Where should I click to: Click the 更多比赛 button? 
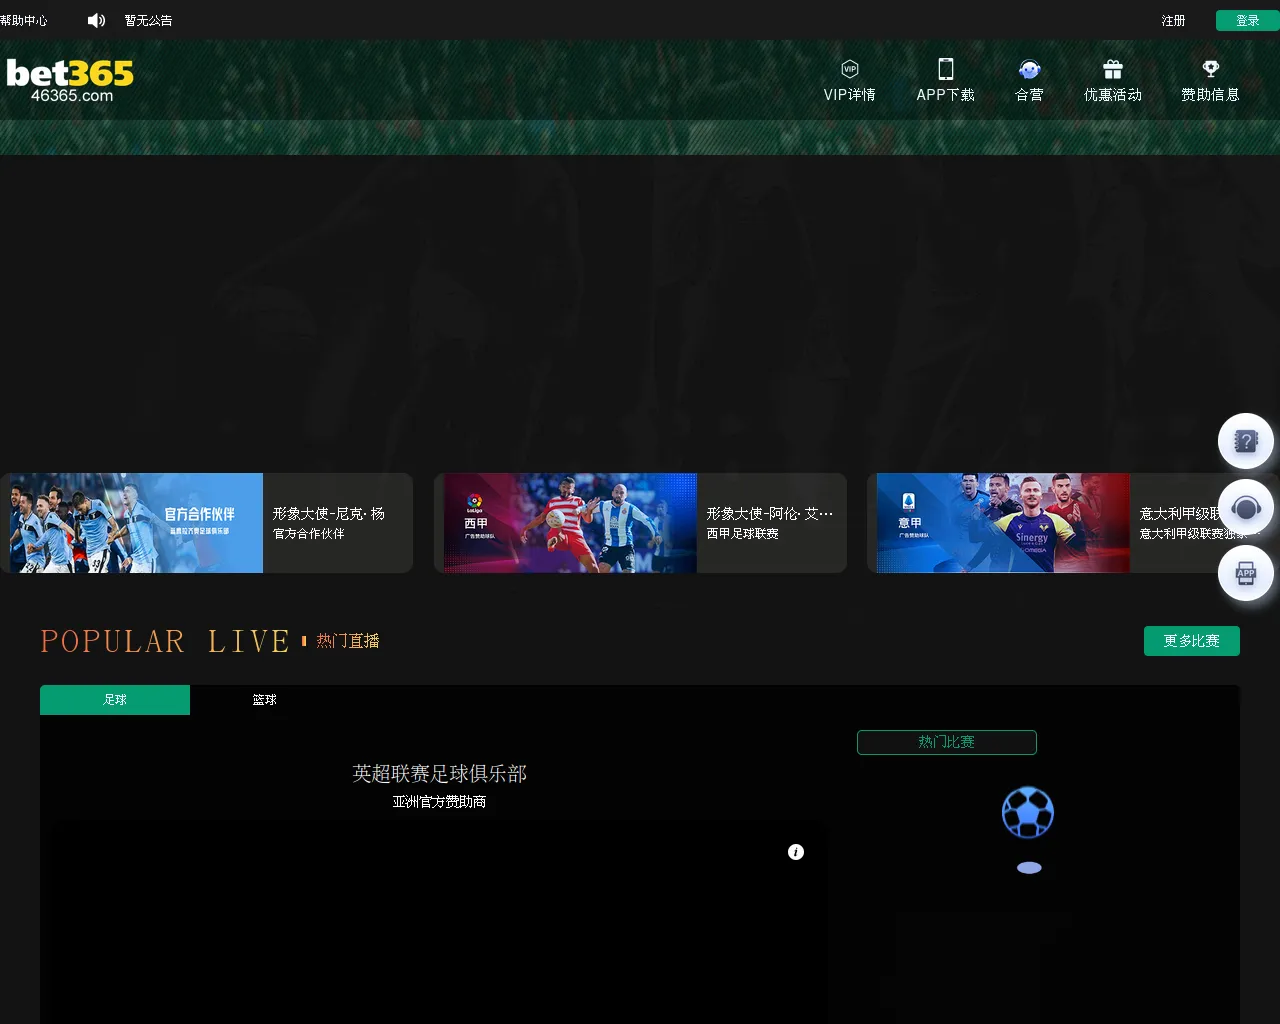pos(1192,641)
